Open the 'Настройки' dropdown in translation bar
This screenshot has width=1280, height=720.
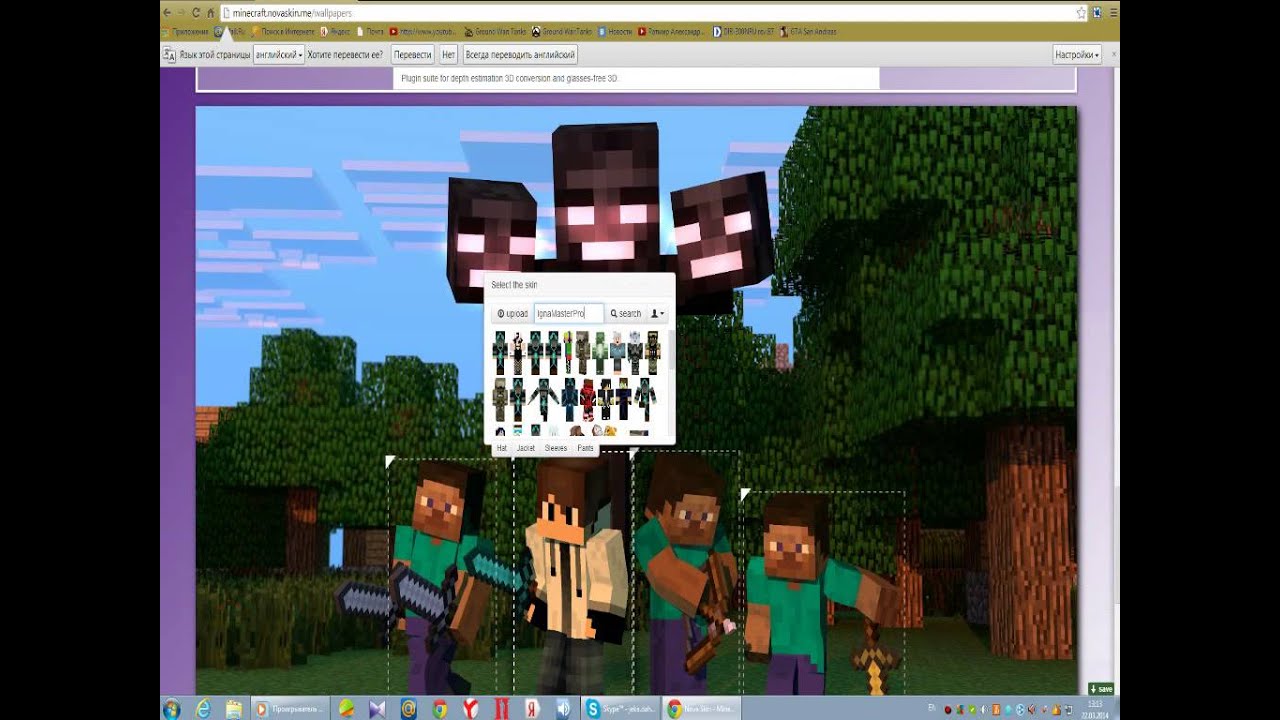1077,55
